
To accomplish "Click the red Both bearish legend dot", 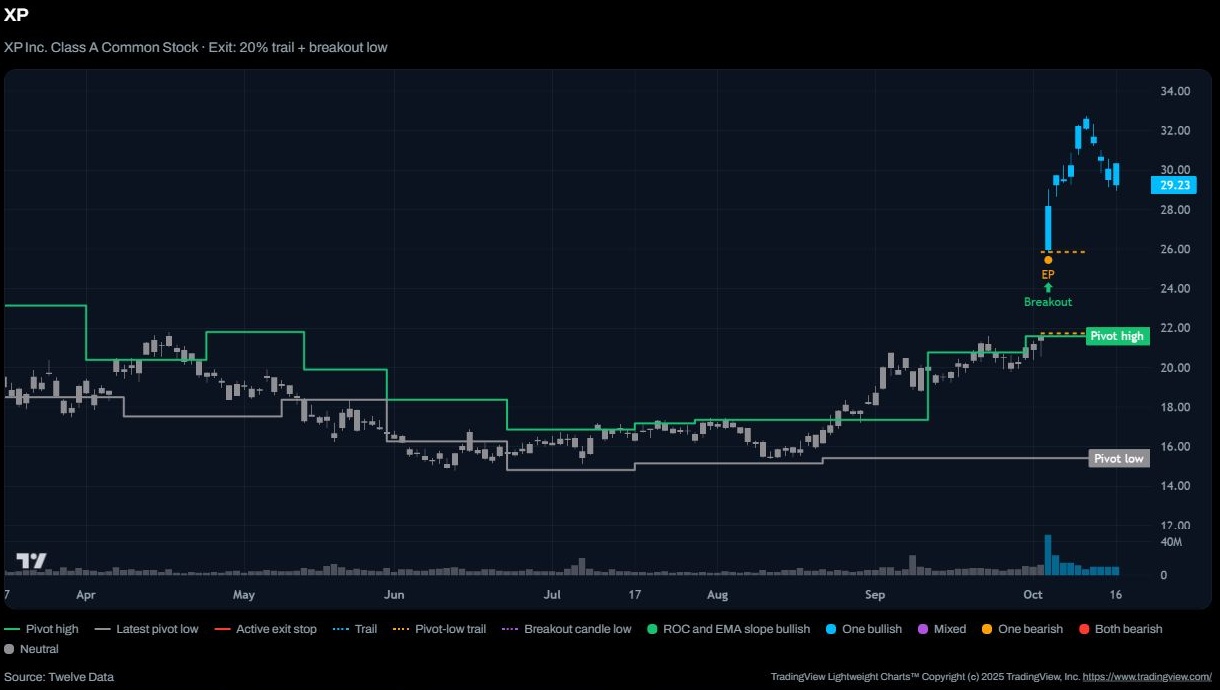I will [1084, 629].
